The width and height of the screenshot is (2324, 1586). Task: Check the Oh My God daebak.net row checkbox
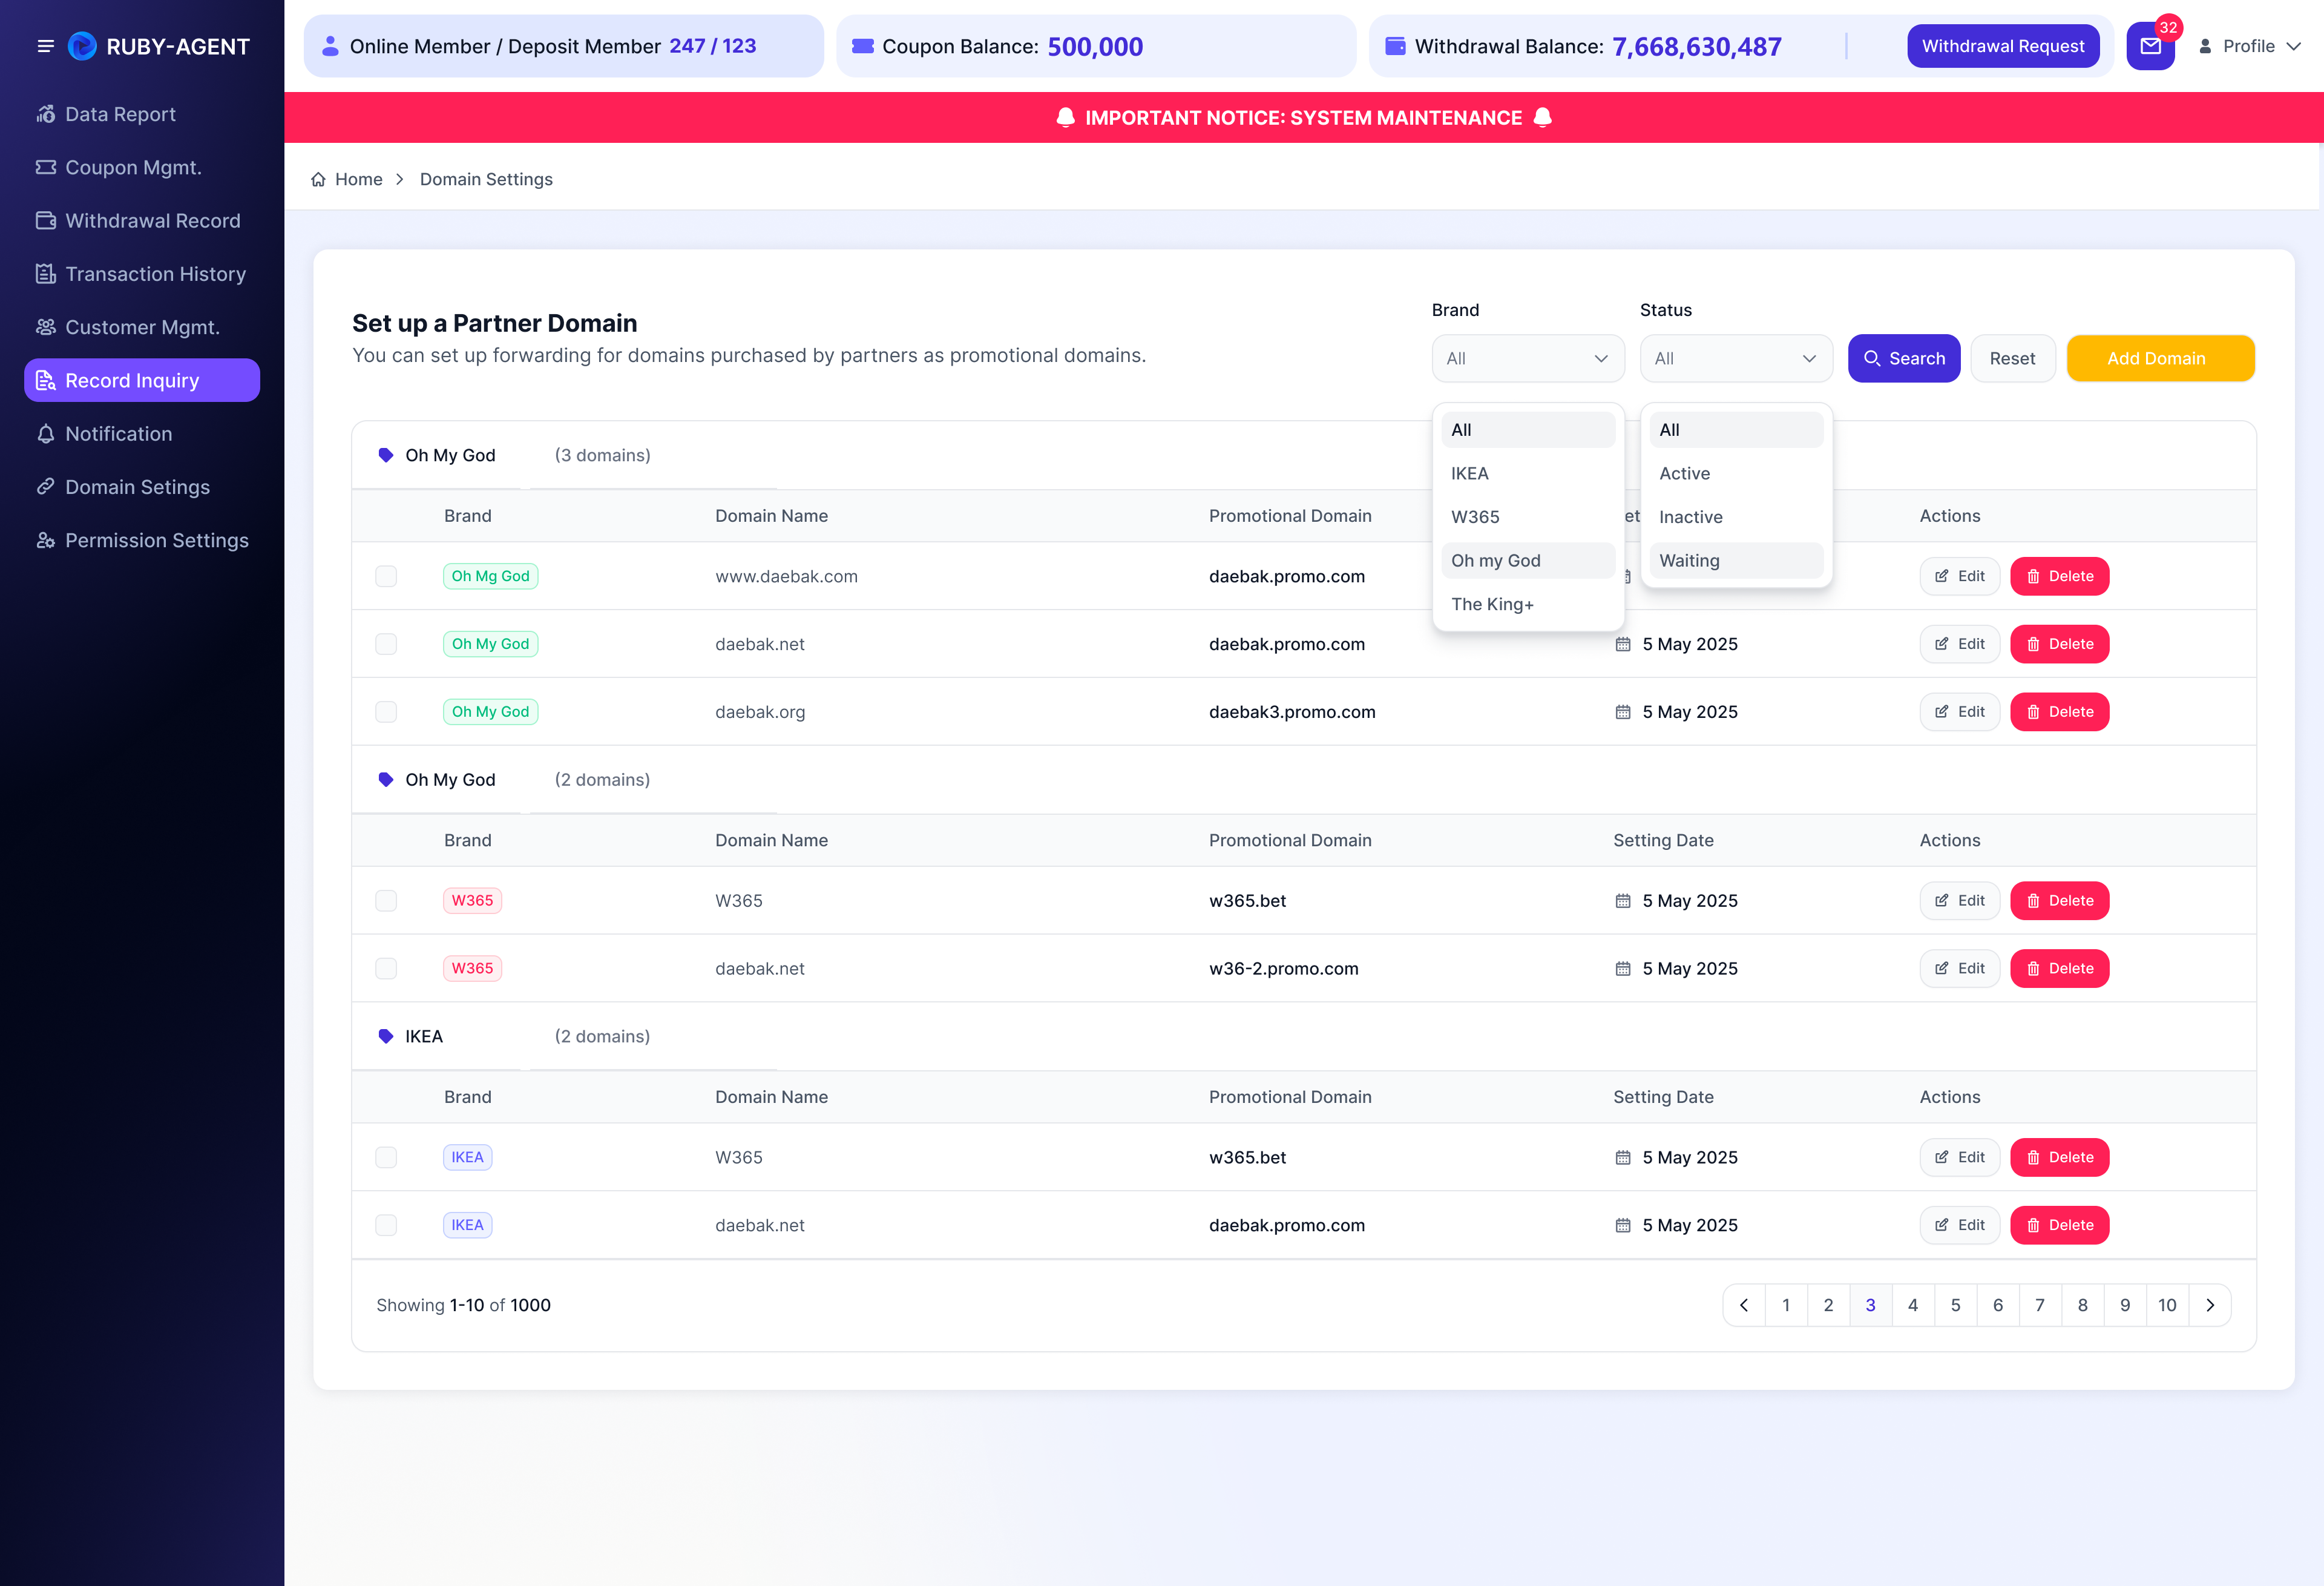386,644
